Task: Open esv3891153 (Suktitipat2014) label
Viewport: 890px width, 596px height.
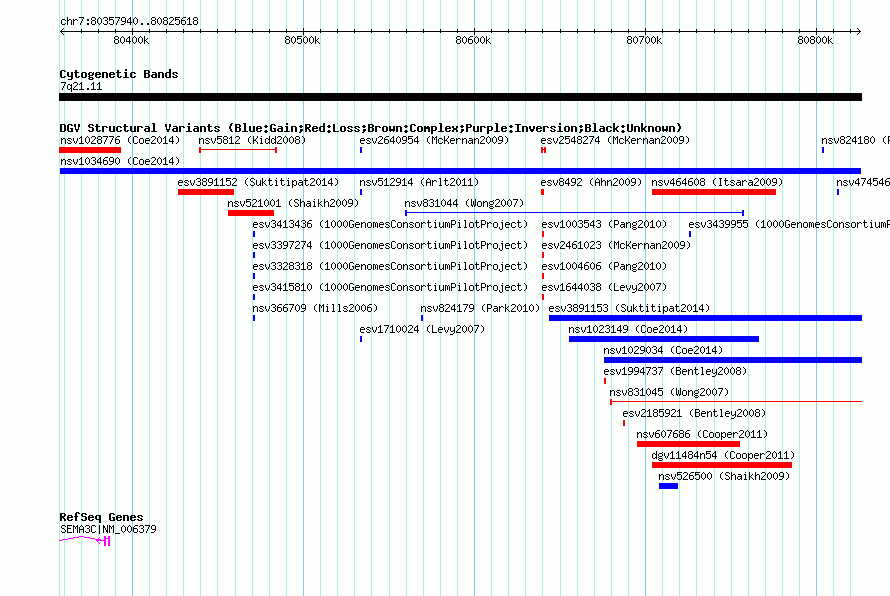Action: tap(629, 308)
